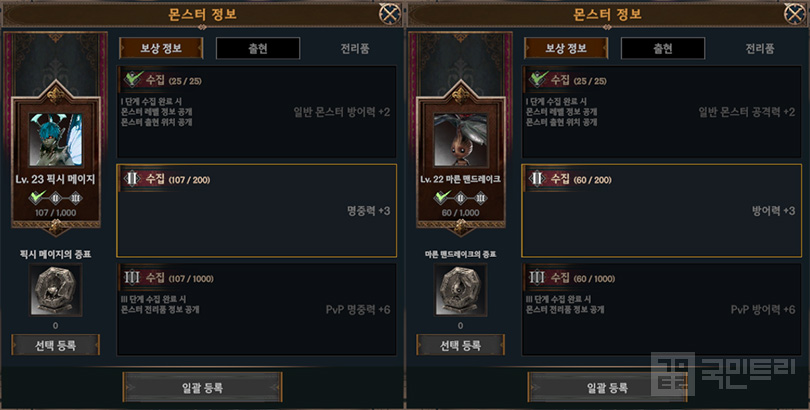Click 일괄 등록 button in left panel
This screenshot has height=410, width=810.
pos(202,387)
